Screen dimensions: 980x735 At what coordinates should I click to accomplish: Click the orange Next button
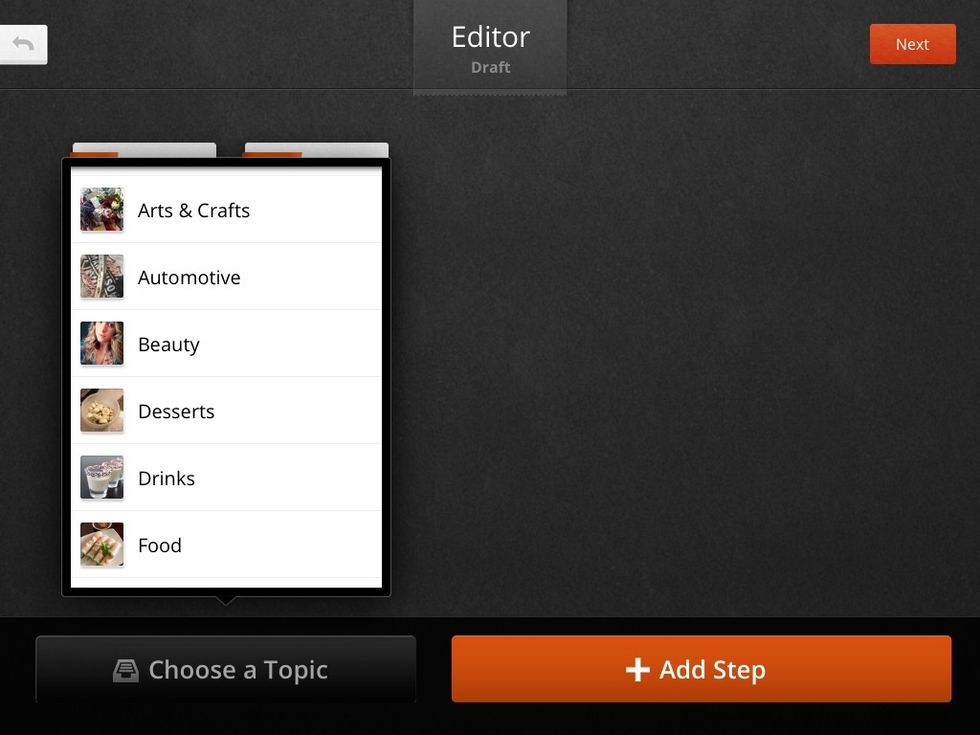[912, 44]
